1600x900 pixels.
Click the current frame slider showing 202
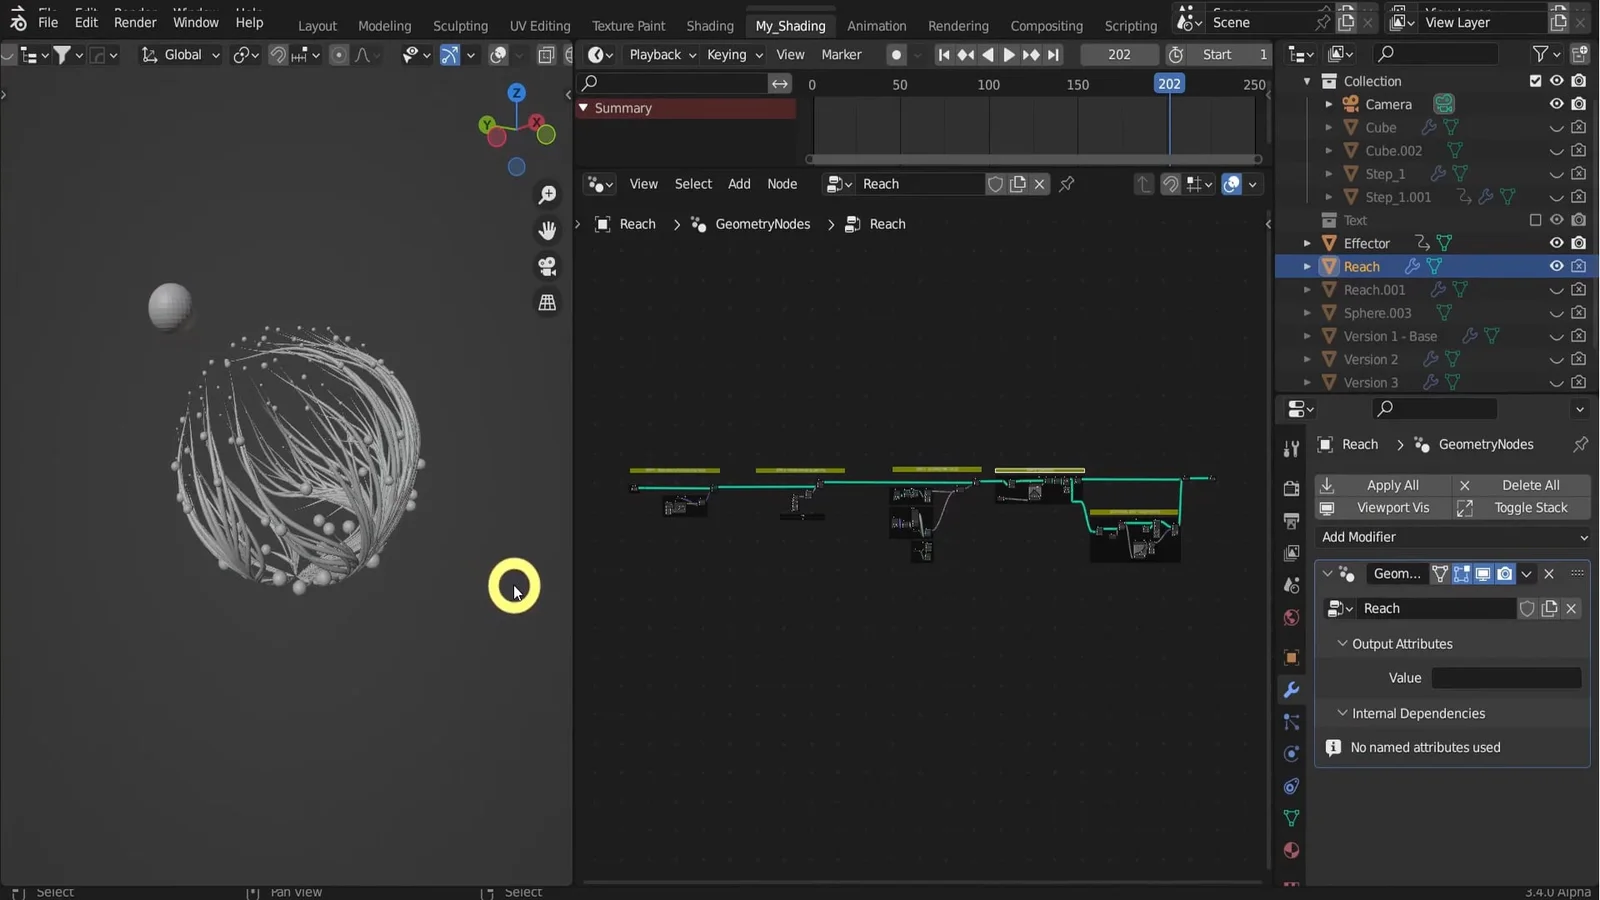[x=1117, y=54]
